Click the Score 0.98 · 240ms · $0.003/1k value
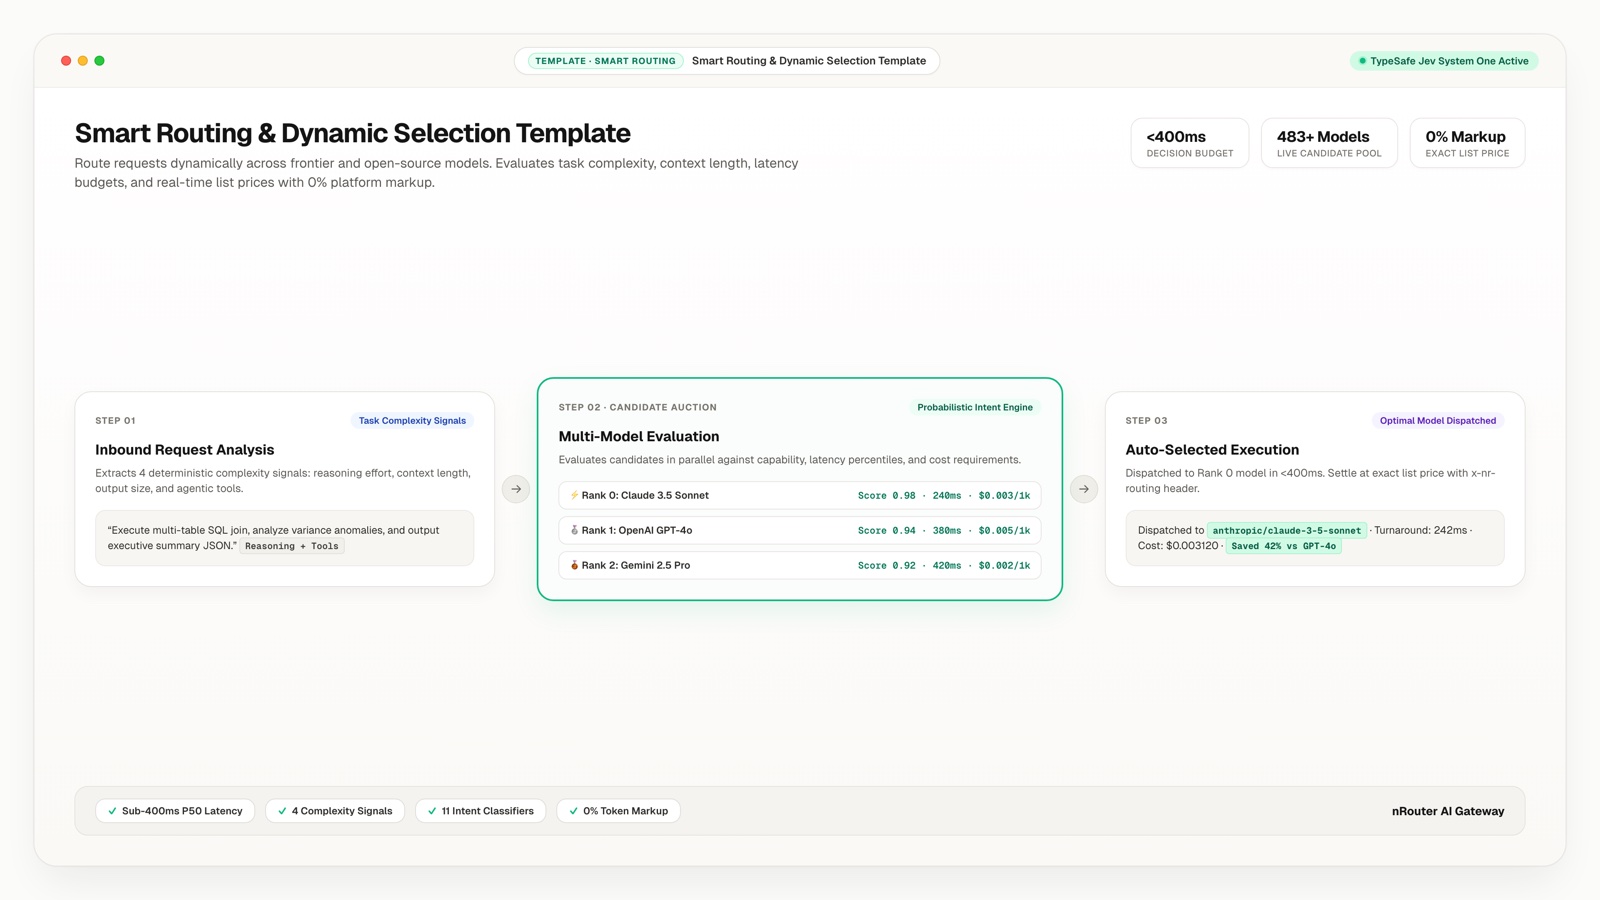The height and width of the screenshot is (900, 1600). pyautogui.click(x=944, y=495)
